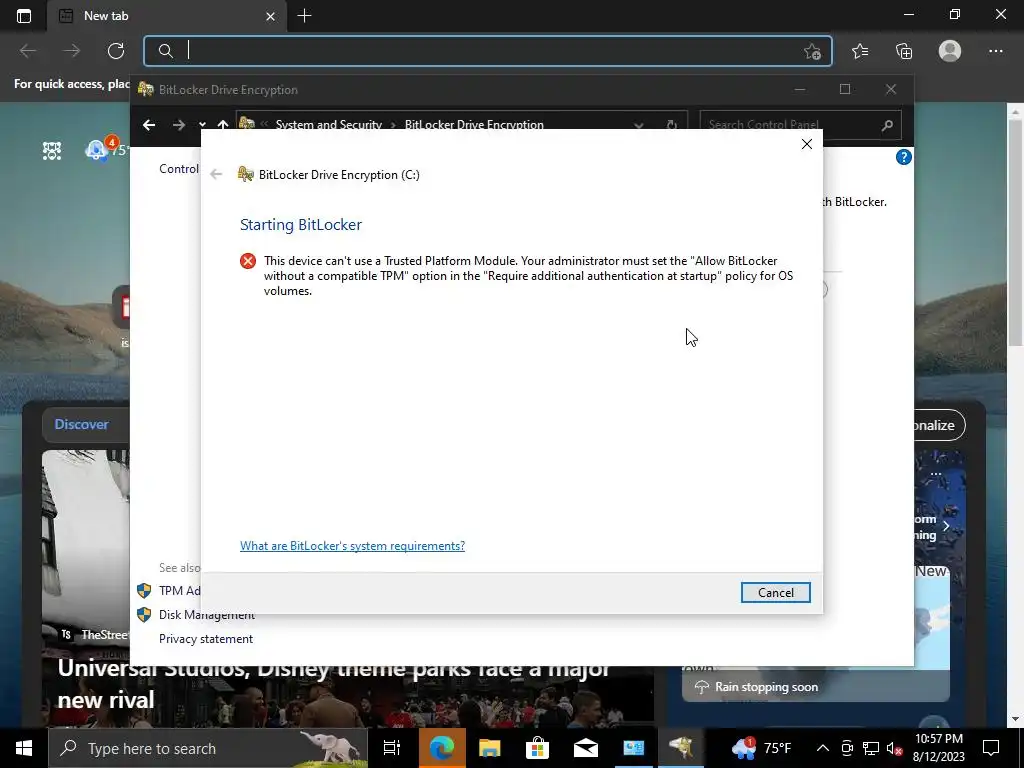Open Microsoft Edge from taskbar
Screen dimensions: 1024x768
[441, 748]
